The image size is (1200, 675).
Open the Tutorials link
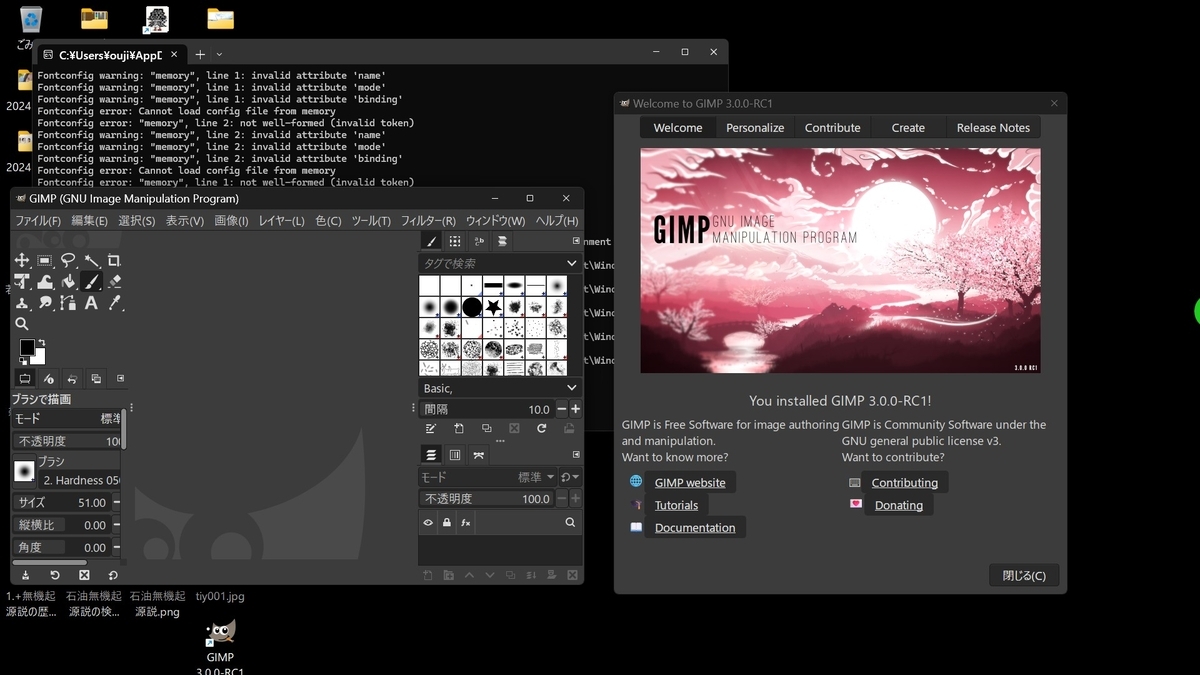(x=676, y=505)
